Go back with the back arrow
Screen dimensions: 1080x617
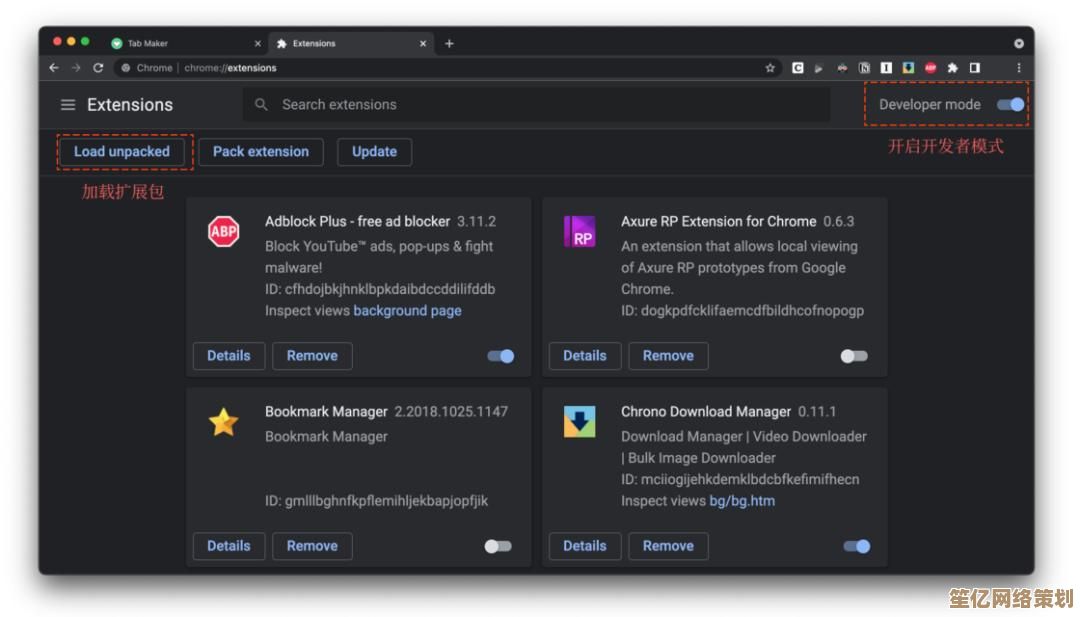[x=54, y=67]
